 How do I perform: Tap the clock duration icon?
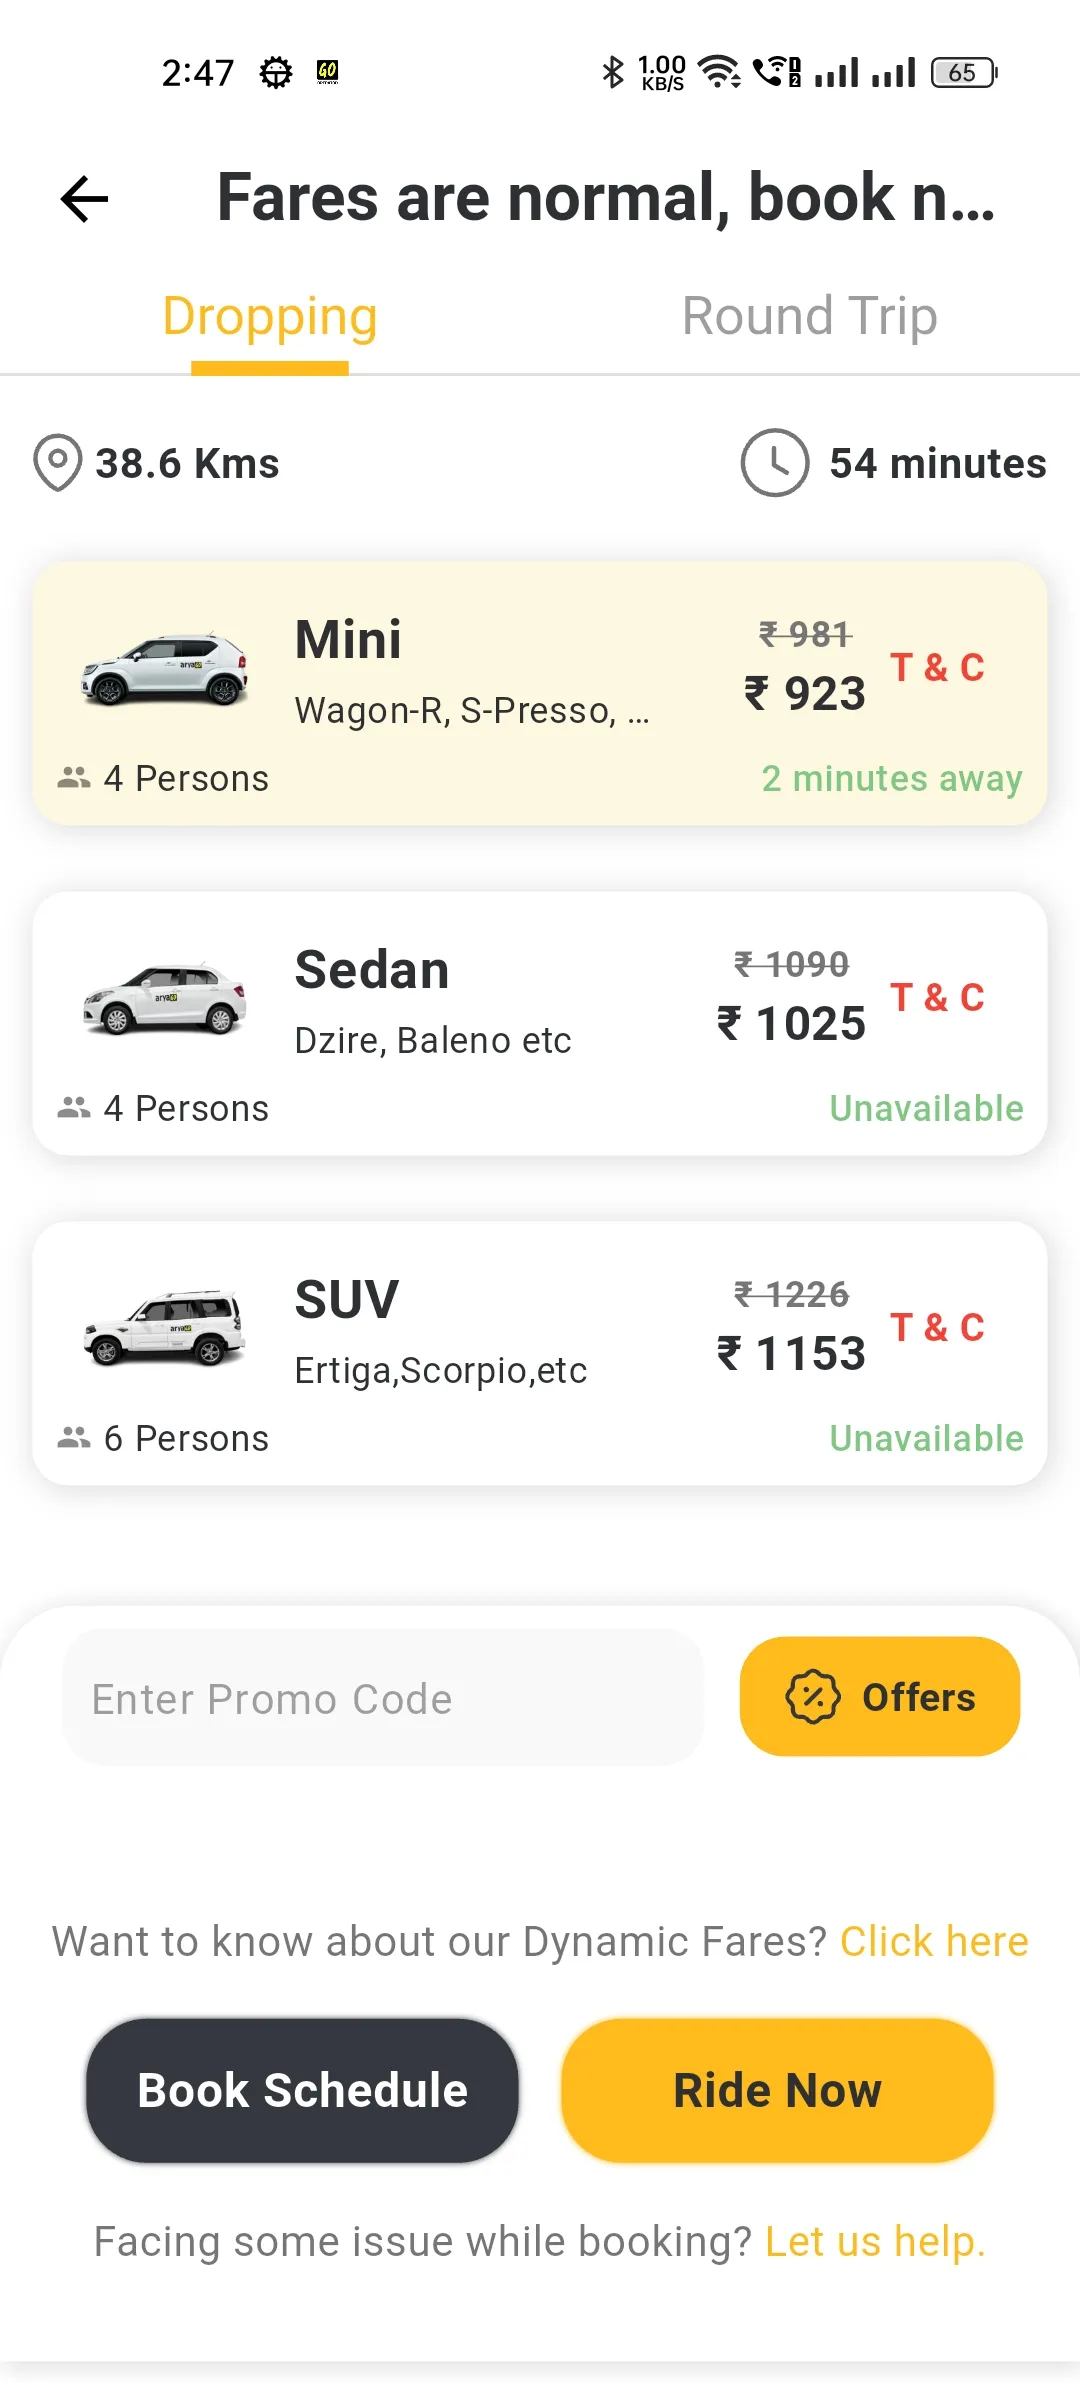[774, 463]
